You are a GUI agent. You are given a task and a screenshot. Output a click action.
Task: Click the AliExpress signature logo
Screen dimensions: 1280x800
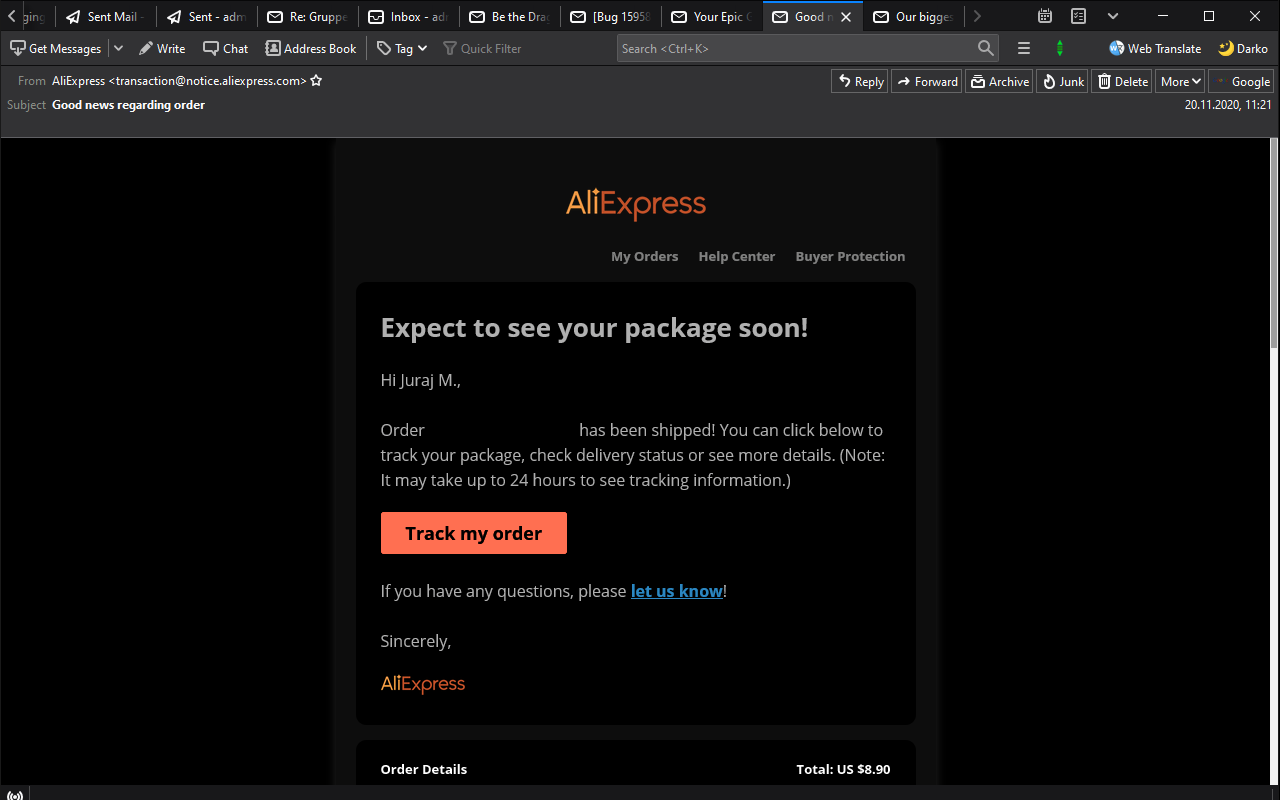point(423,684)
